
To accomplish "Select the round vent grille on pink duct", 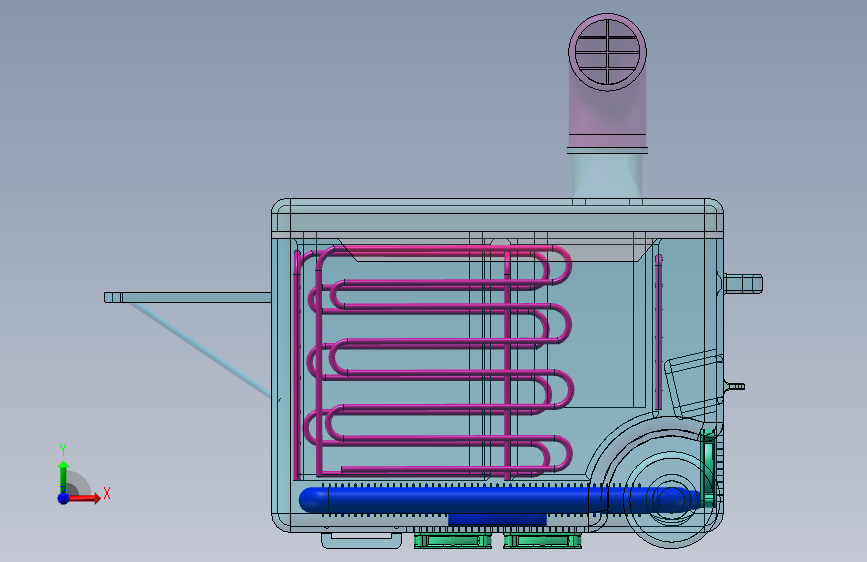I will coord(608,52).
